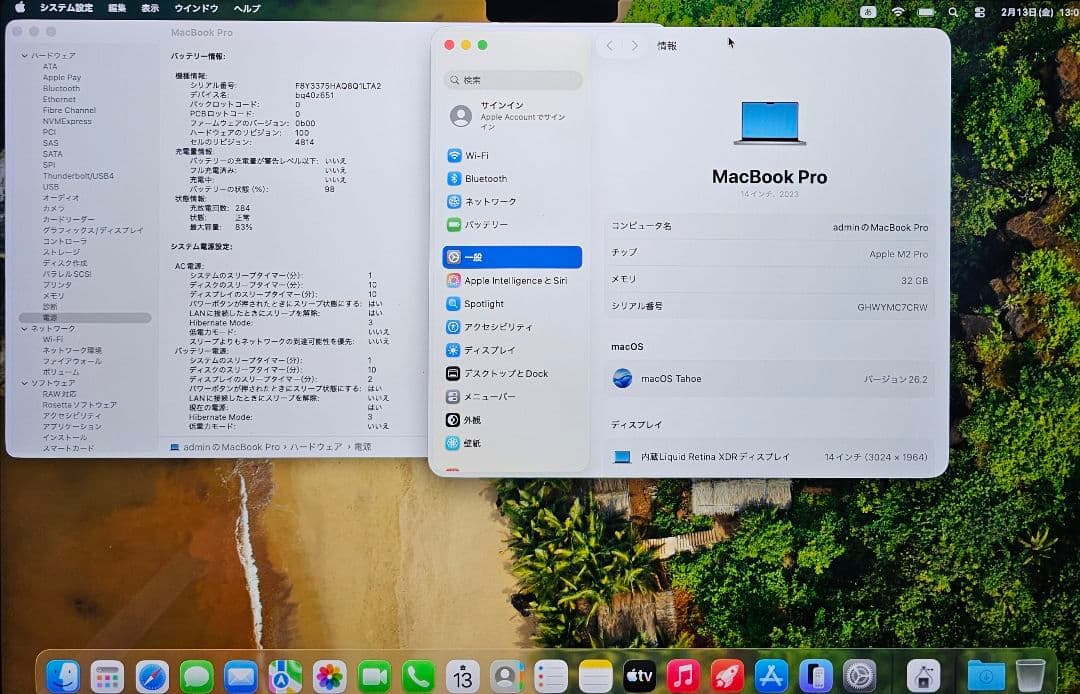1080x694 pixels.
Task: Go back using the info window arrow
Action: [611, 45]
